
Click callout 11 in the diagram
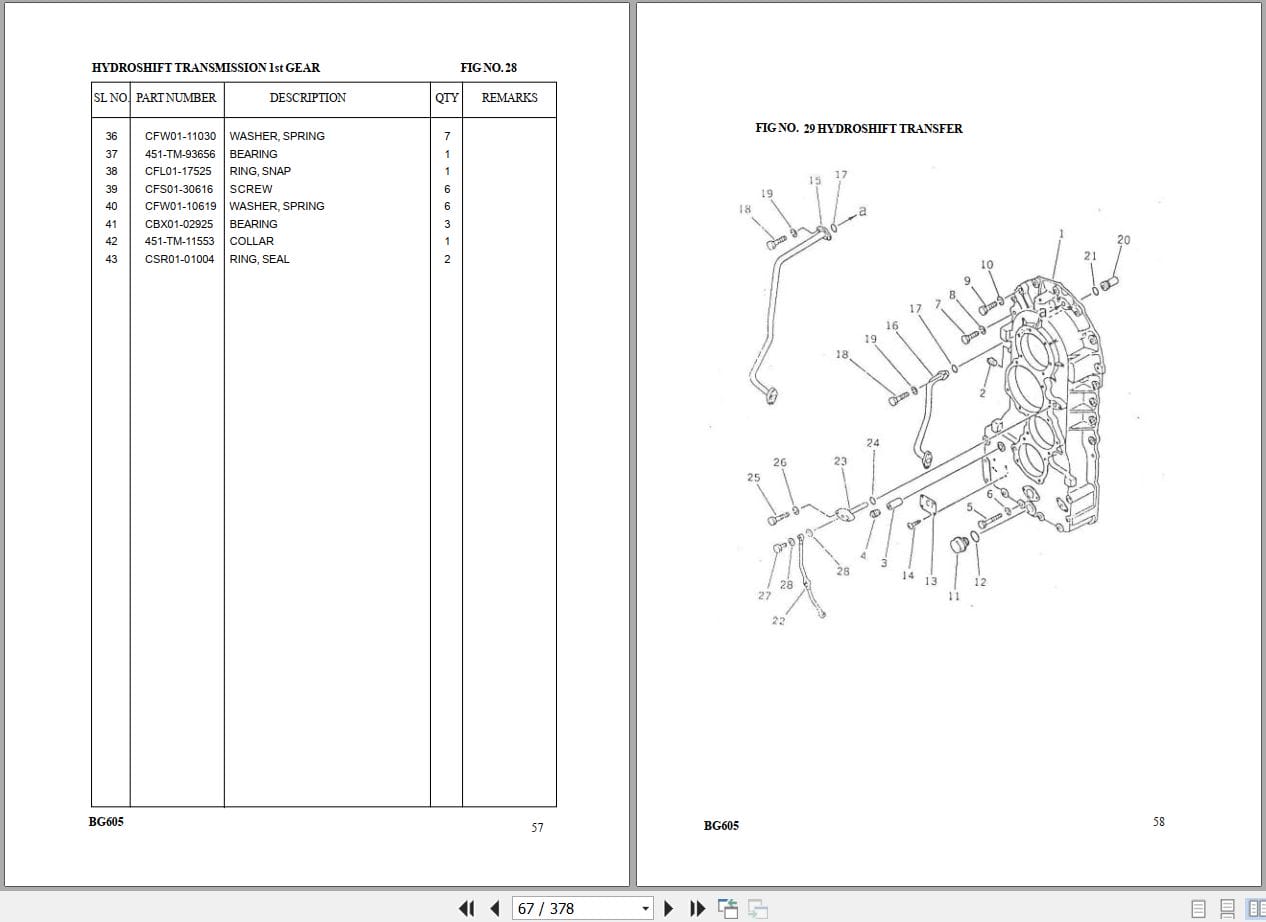point(954,596)
